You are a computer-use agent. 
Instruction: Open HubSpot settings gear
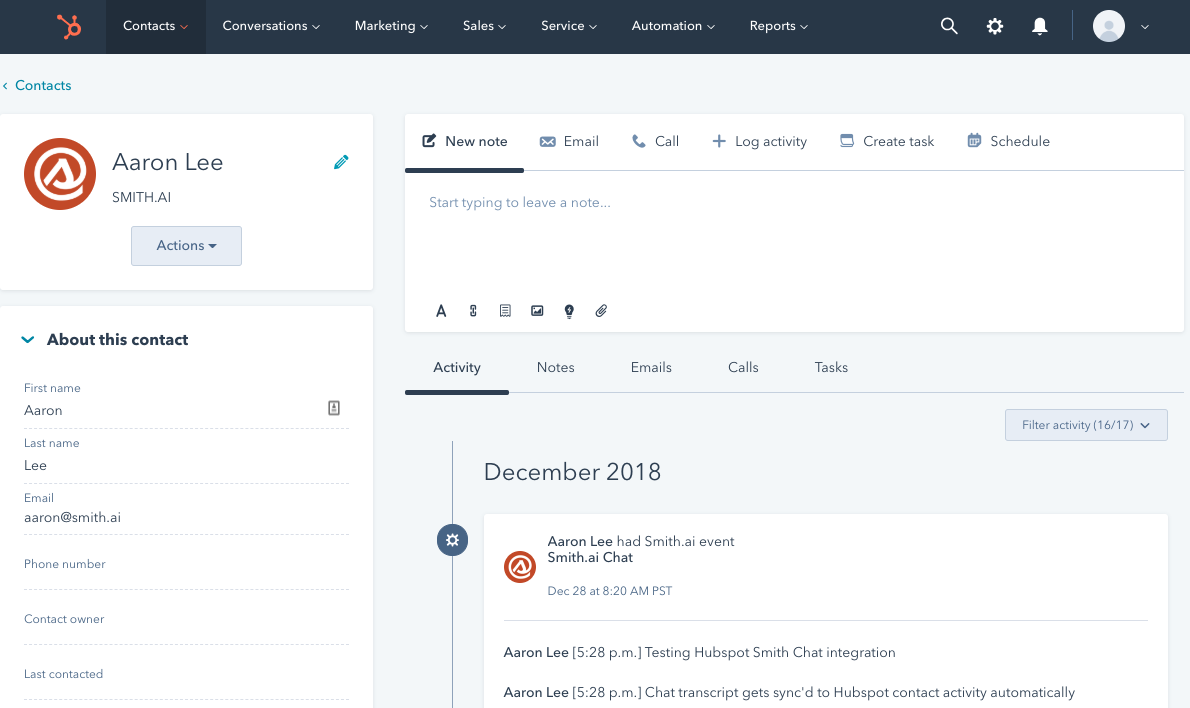pos(994,26)
